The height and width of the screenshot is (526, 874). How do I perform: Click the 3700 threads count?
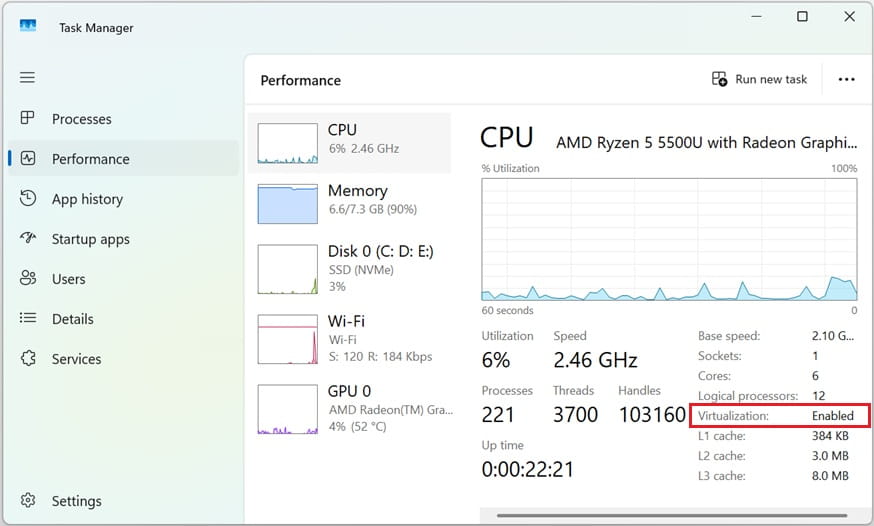[575, 415]
